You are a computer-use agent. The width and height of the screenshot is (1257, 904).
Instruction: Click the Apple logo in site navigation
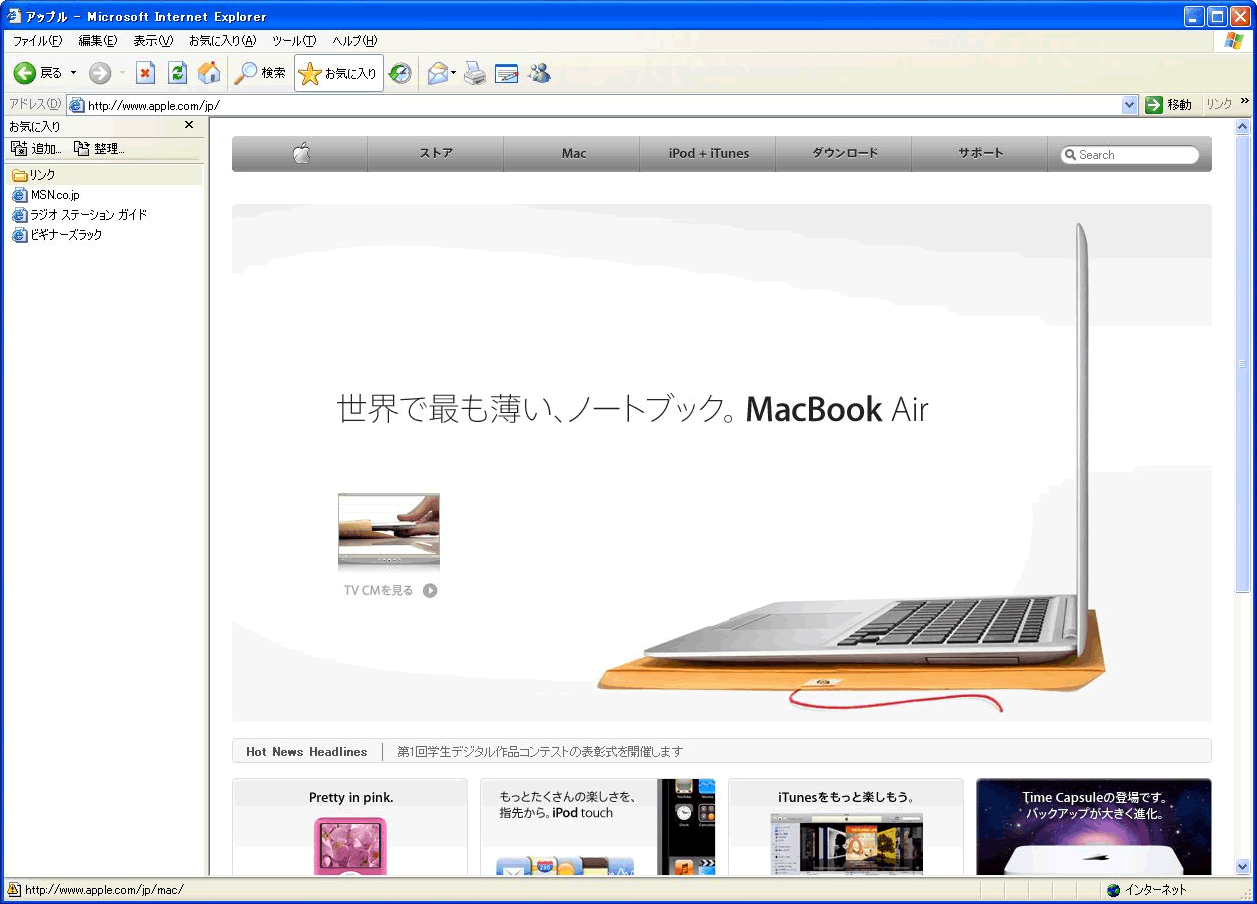tap(301, 154)
